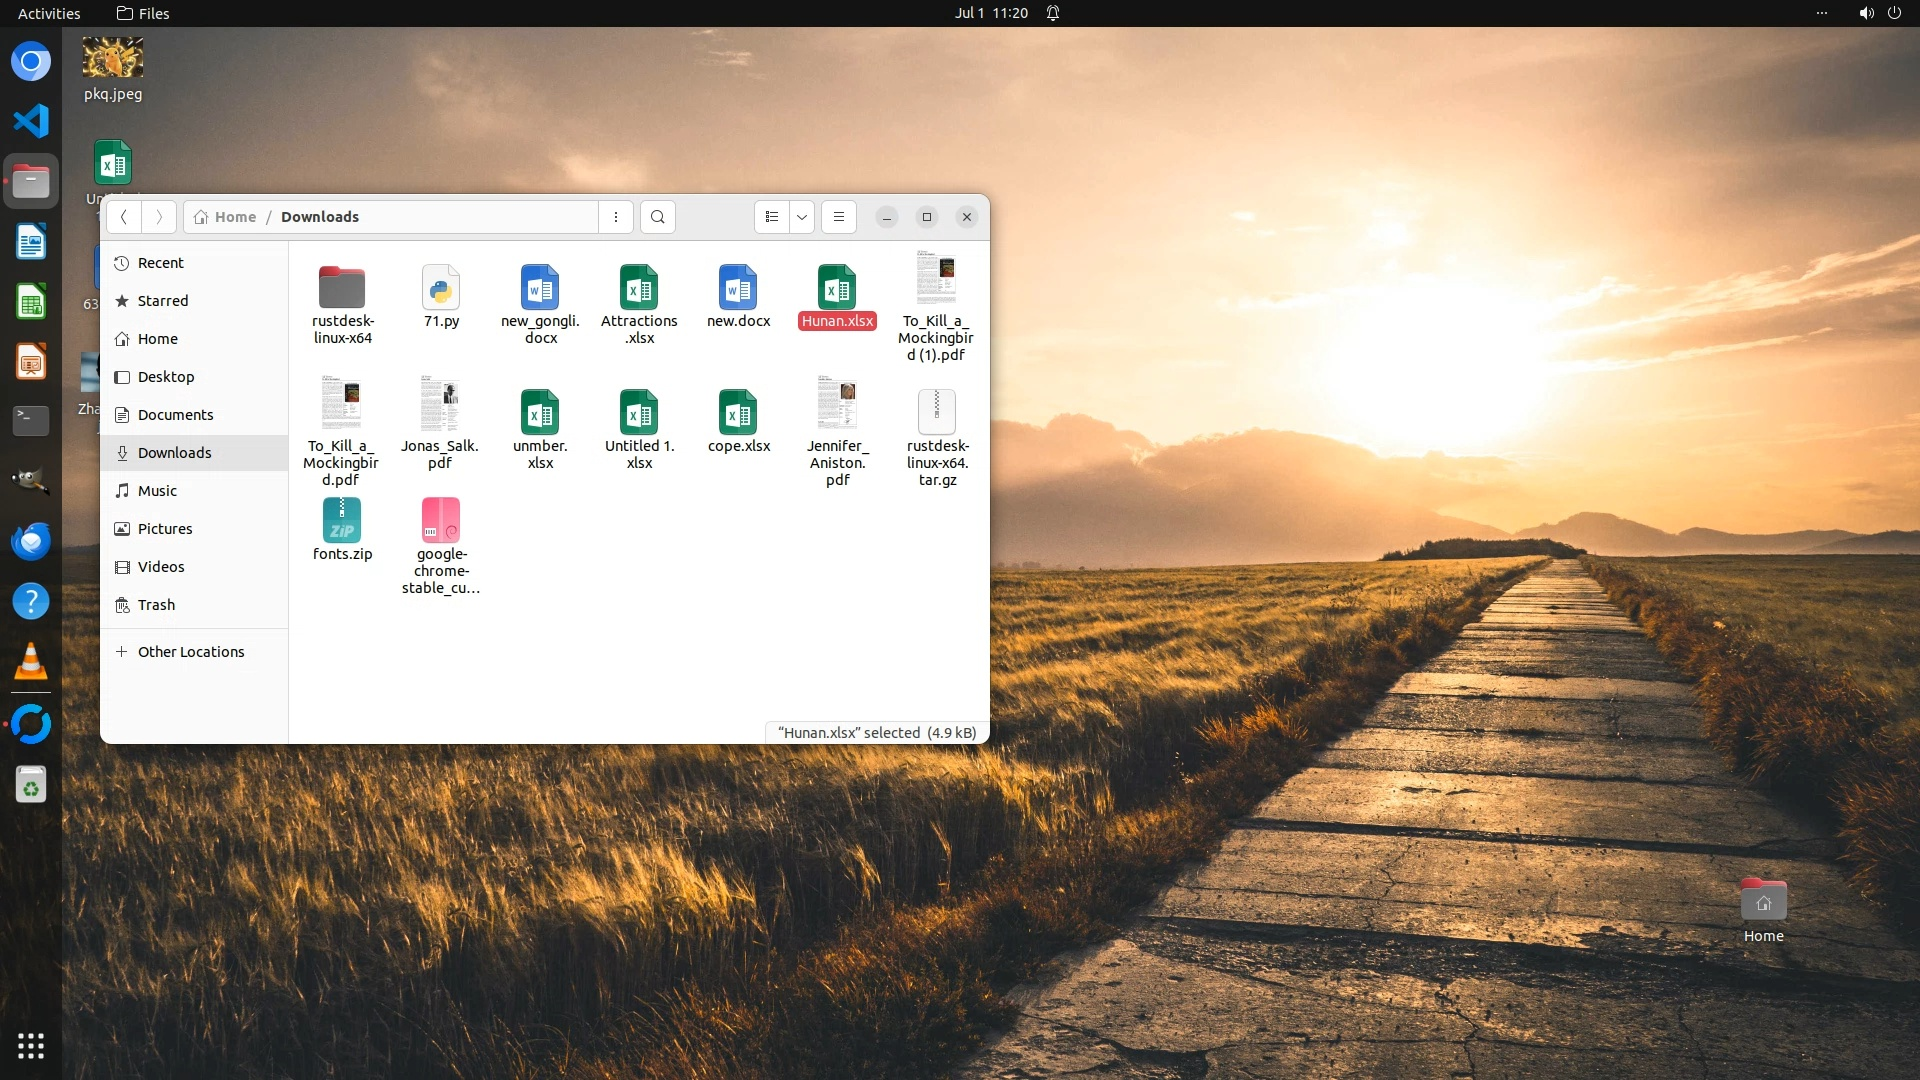Click the back navigation arrow
1920x1080 pixels.
tap(124, 217)
